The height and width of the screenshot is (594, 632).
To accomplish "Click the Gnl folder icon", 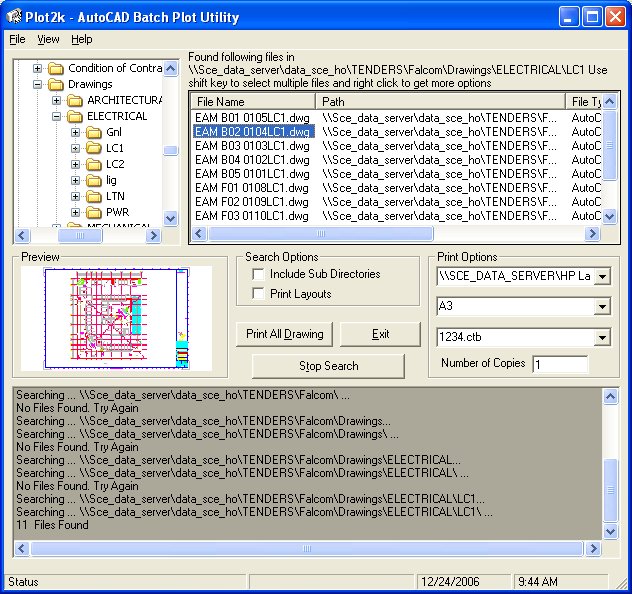I will click(x=94, y=132).
